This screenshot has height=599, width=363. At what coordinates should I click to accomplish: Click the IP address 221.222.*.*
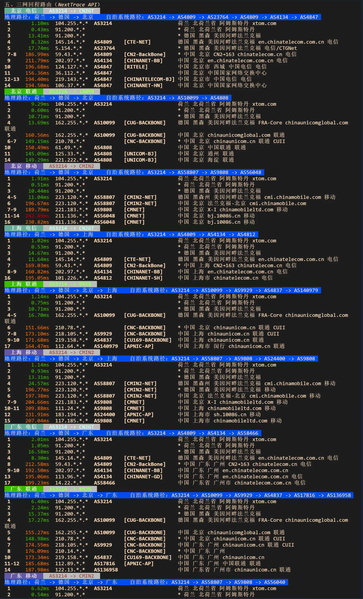[71, 160]
